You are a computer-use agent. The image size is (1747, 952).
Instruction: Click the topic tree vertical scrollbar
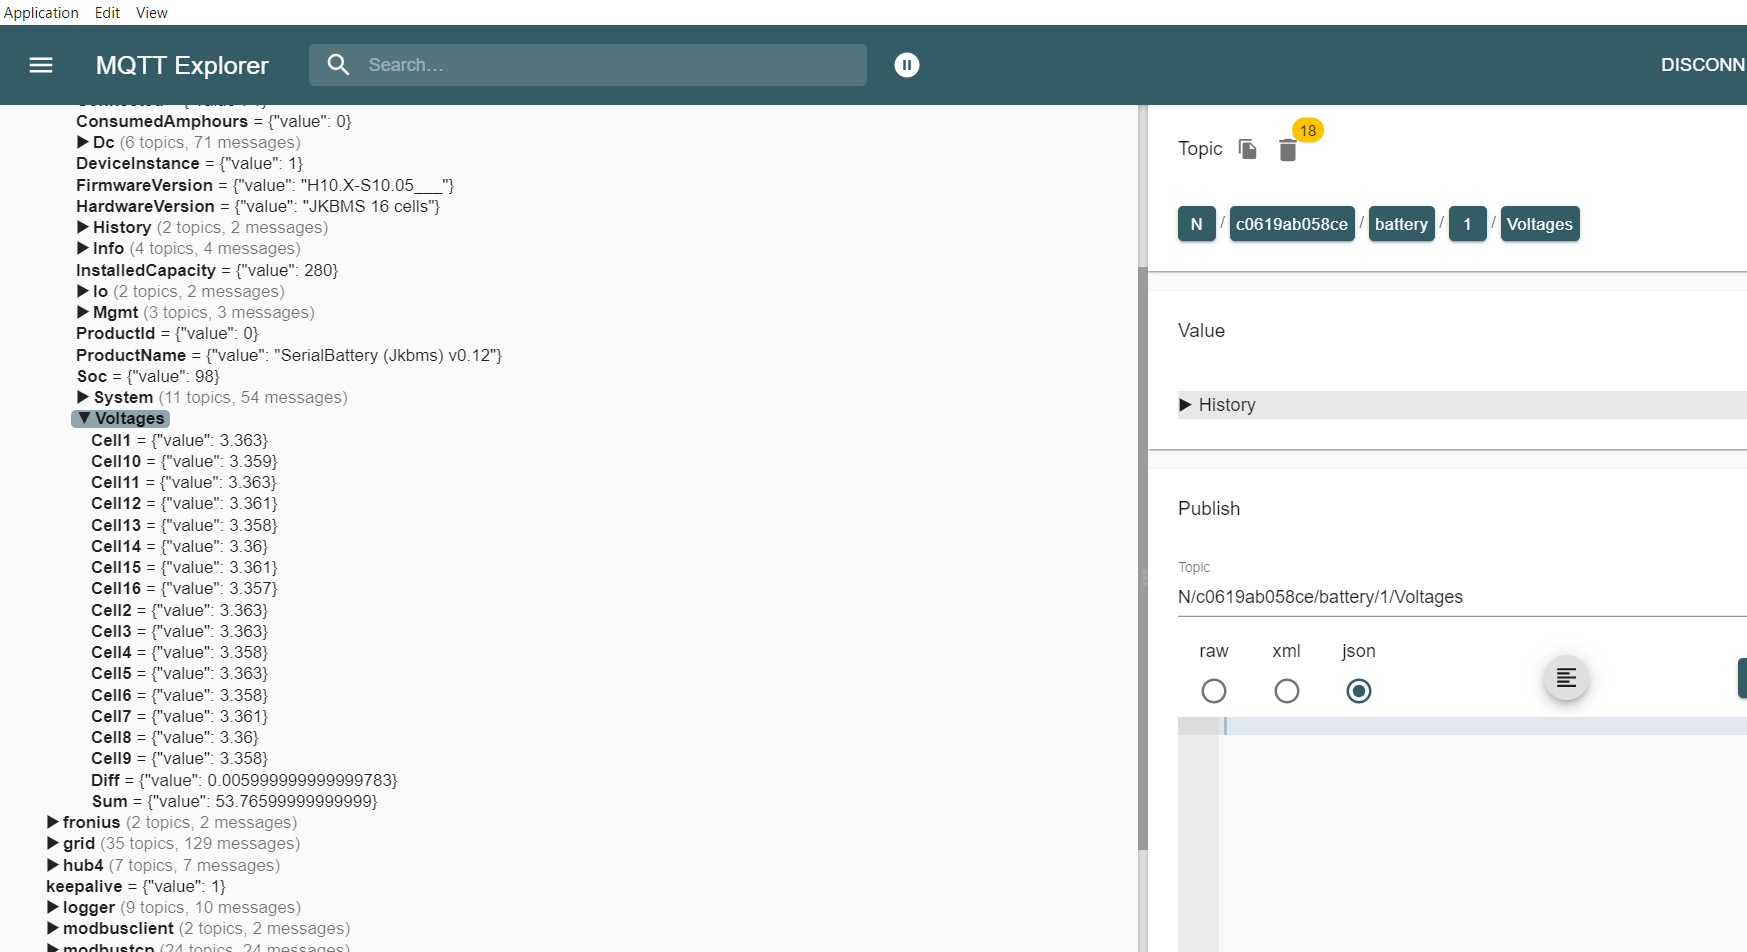click(1142, 558)
